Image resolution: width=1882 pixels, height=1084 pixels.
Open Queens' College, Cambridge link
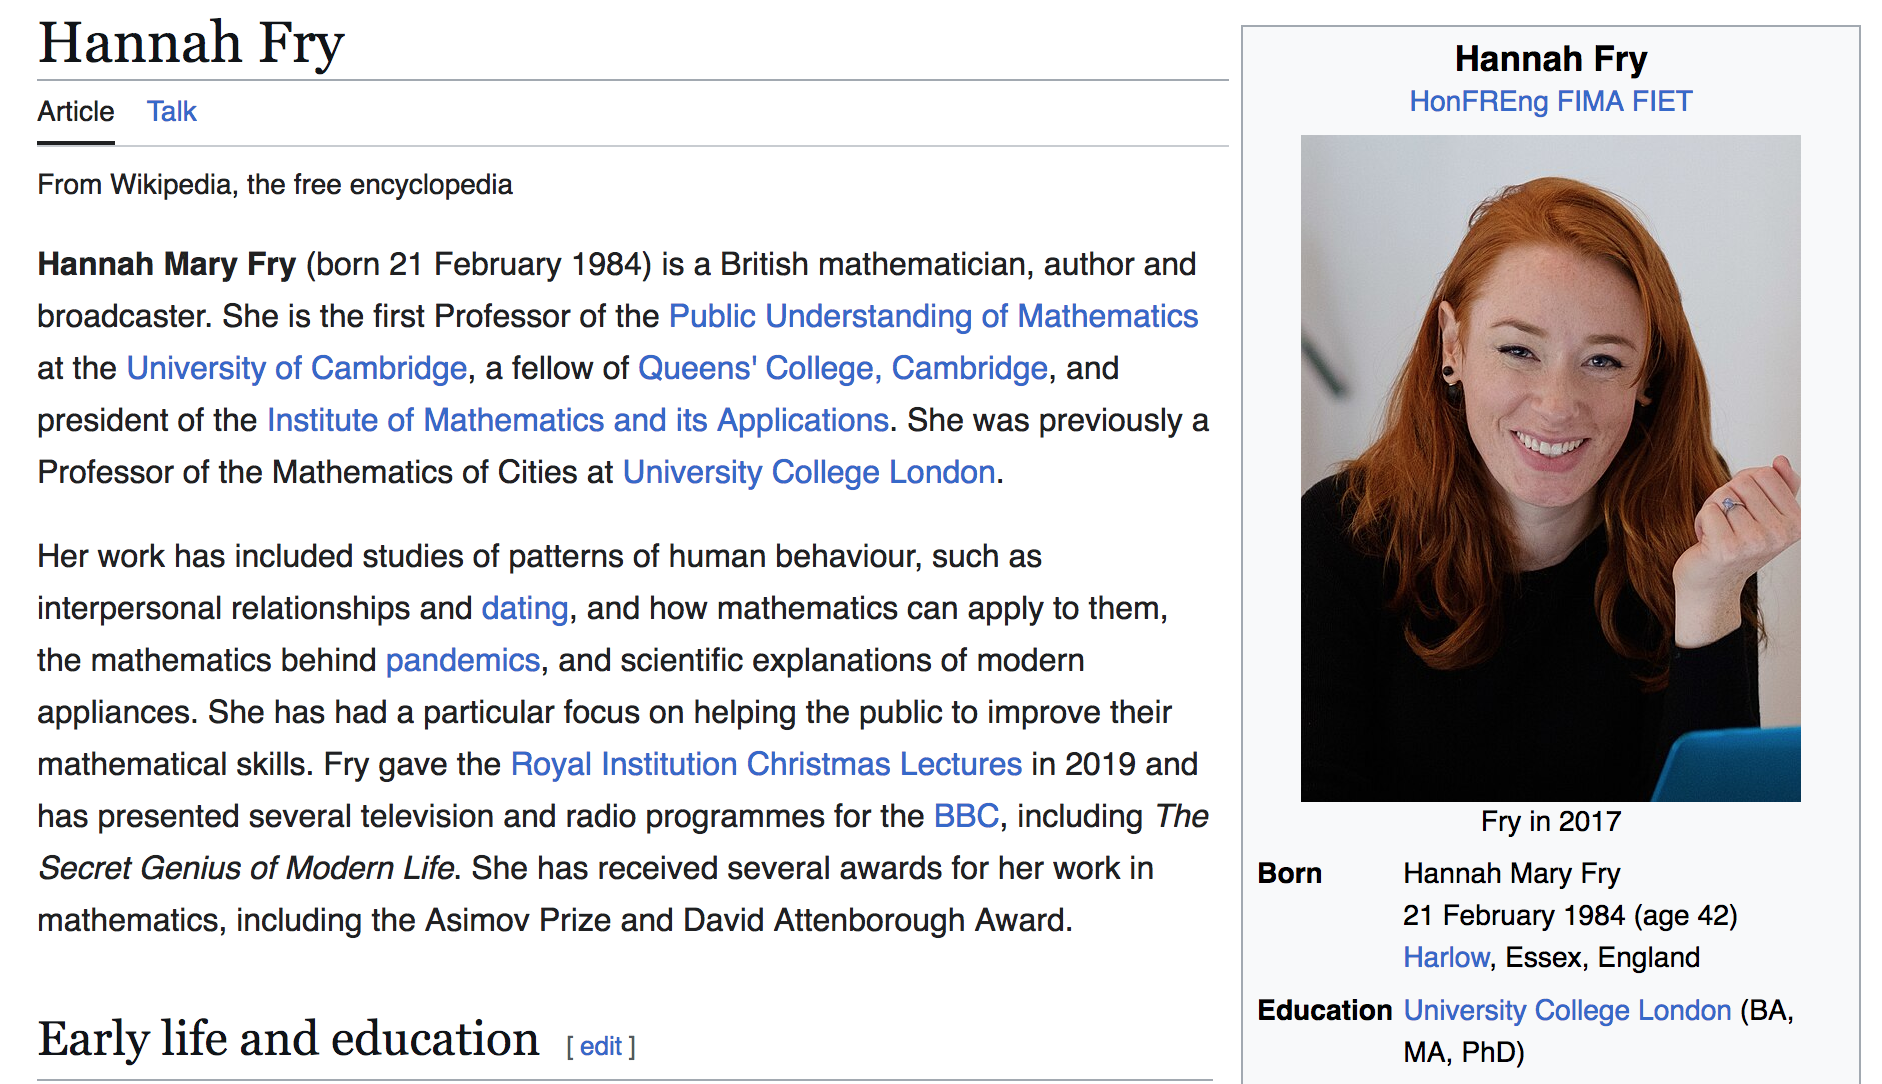(x=843, y=368)
